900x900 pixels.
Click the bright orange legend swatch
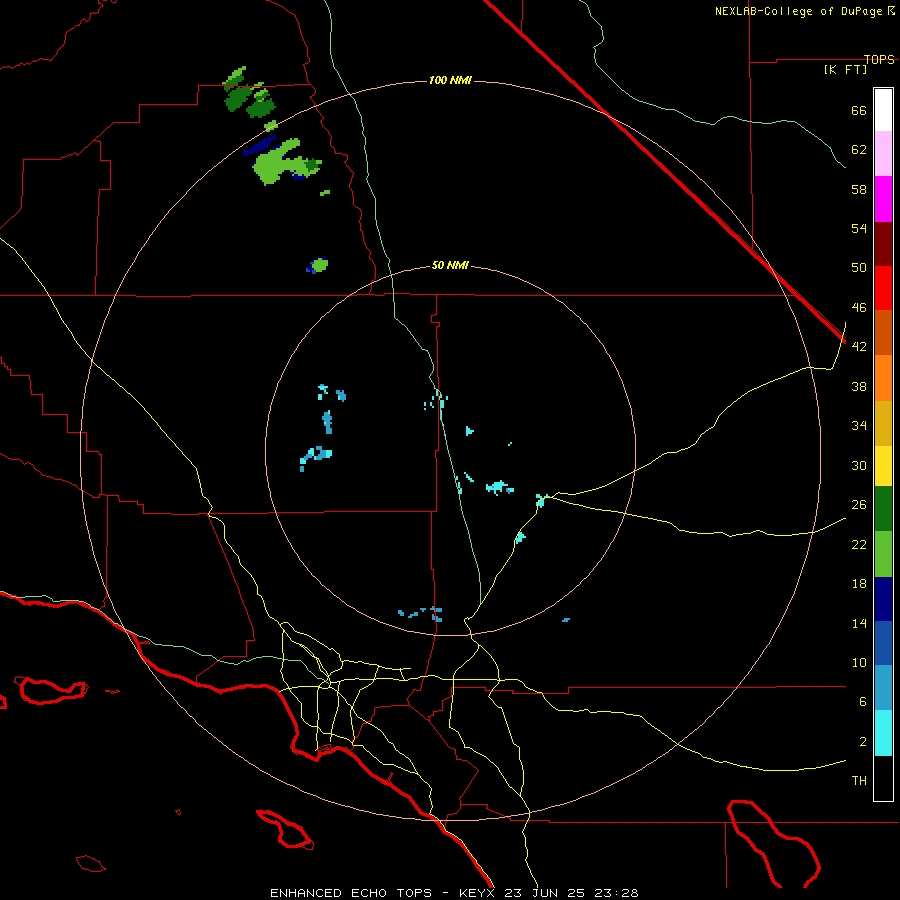point(883,378)
